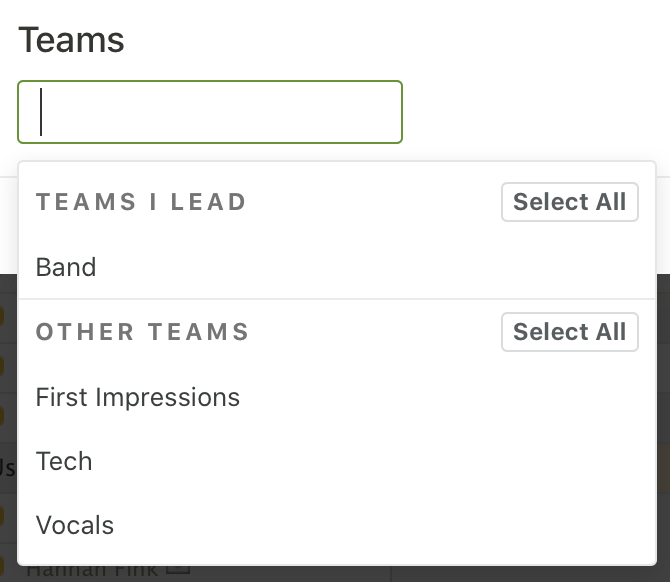Screen dimensions: 670x582
Task: Click divider line below the Band option
Action: [x=337, y=299]
